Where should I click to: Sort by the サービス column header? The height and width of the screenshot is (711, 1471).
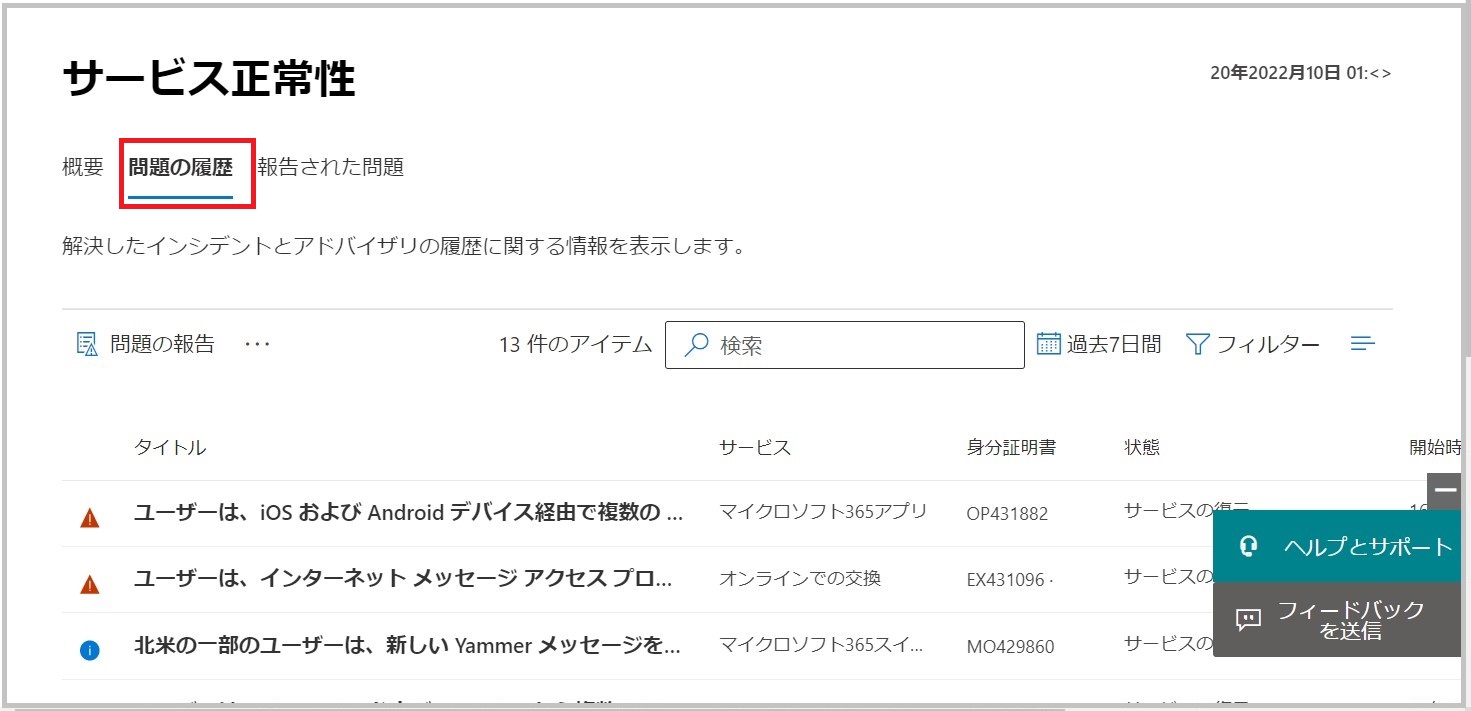[x=754, y=448]
